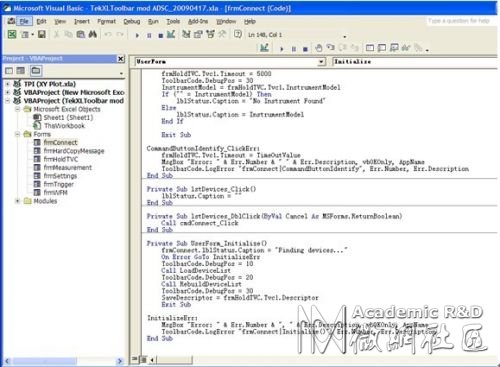Collapse the Forms folder in the project tree
The height and width of the screenshot is (367, 500).
[x=17, y=134]
